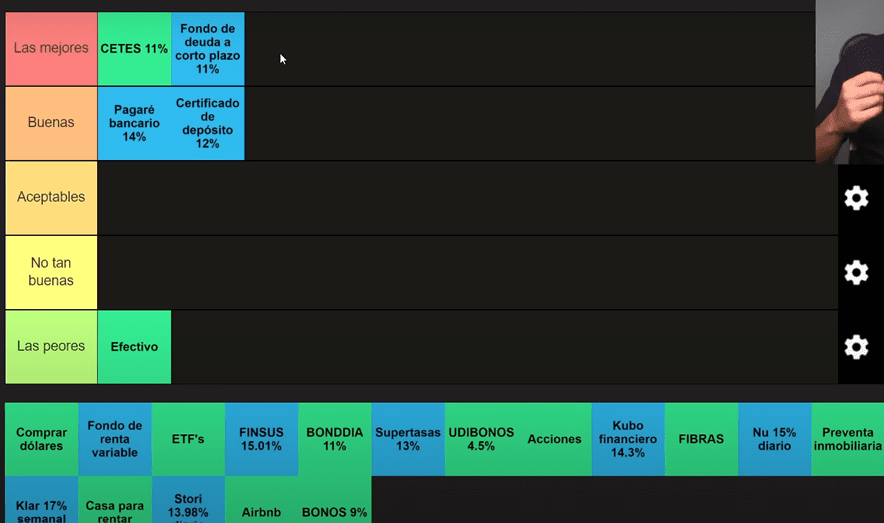Click the yellow No tan buenas label
The width and height of the screenshot is (884, 523).
point(51,272)
